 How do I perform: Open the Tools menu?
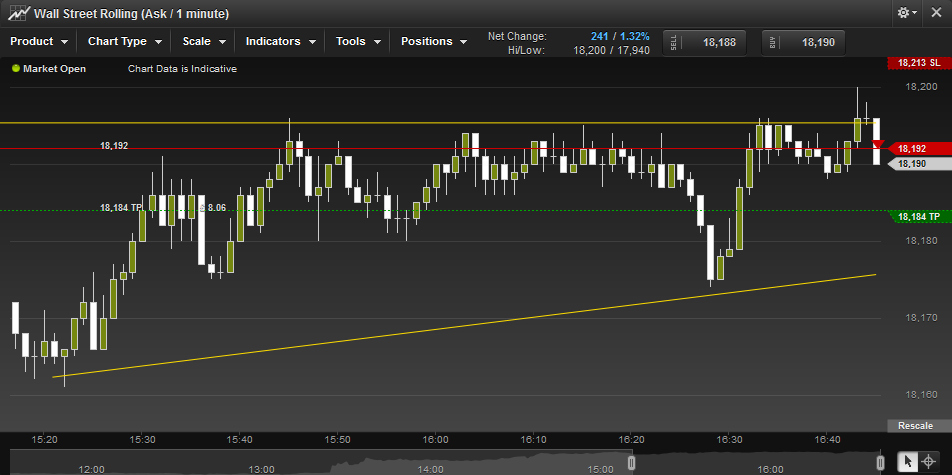click(358, 42)
